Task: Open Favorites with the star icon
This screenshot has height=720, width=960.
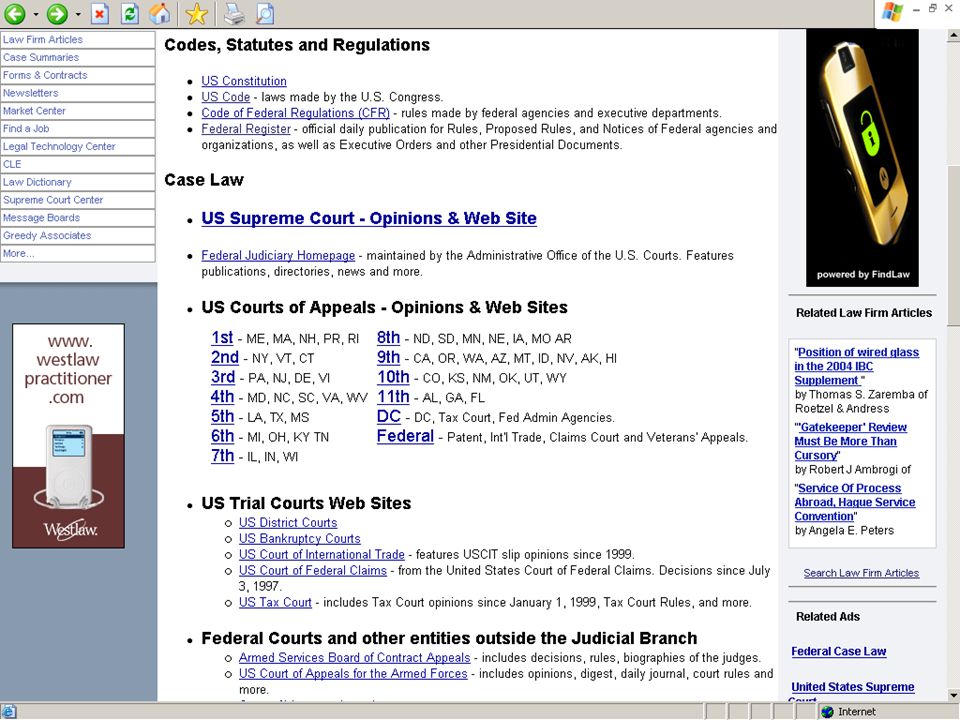Action: [x=197, y=13]
